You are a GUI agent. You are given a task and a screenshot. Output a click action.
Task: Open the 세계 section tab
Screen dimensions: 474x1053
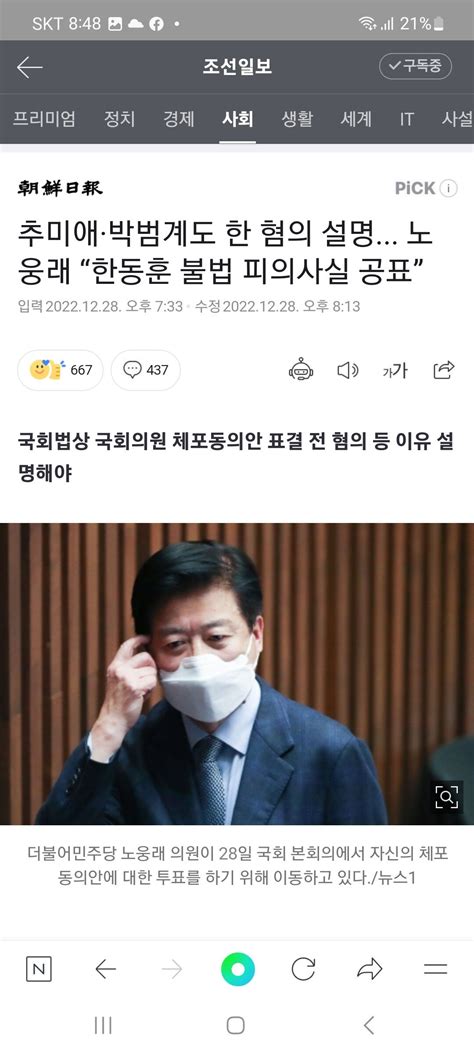click(356, 119)
